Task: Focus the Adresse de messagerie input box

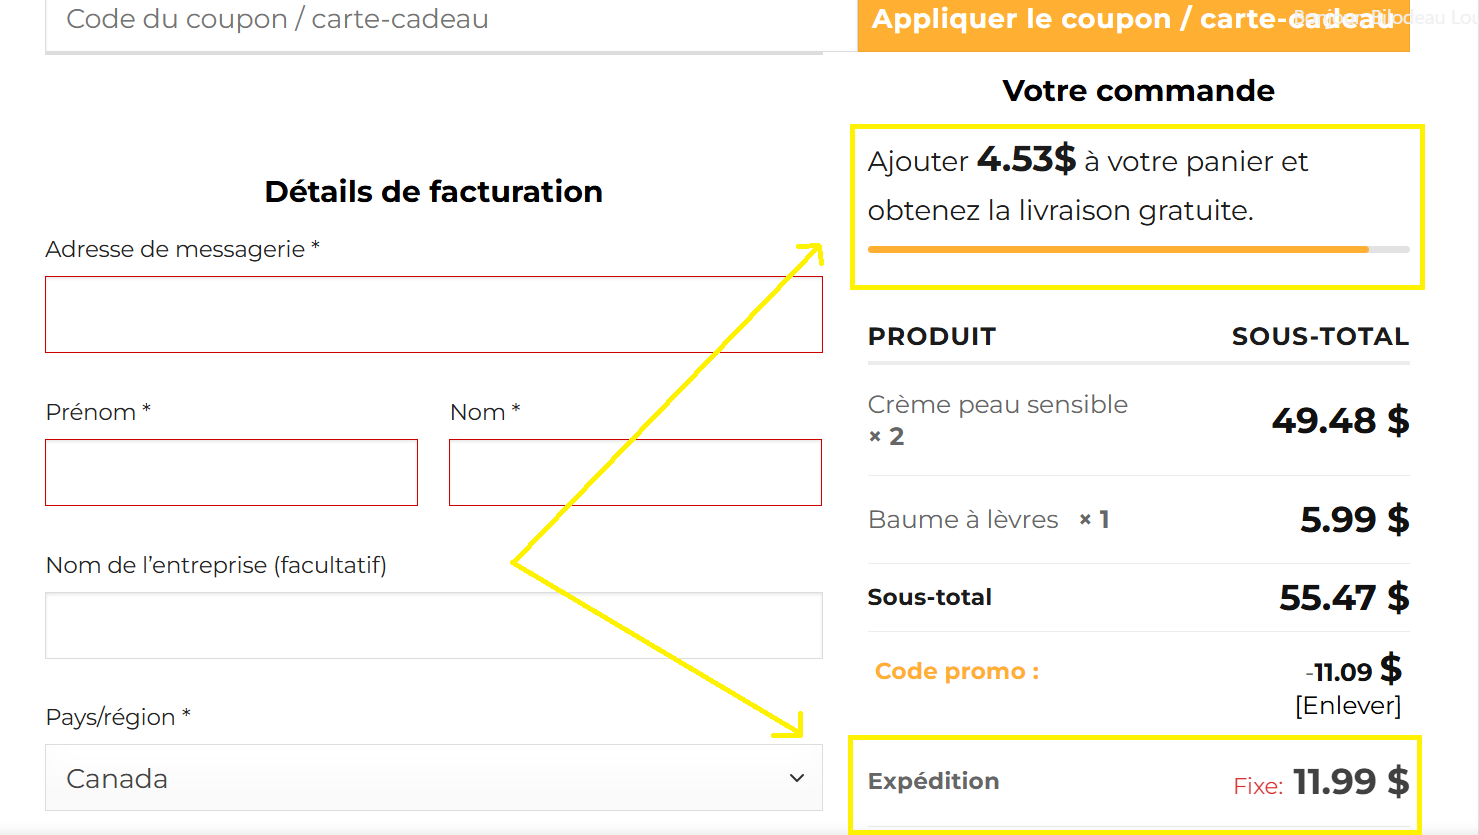Action: pyautogui.click(x=433, y=315)
